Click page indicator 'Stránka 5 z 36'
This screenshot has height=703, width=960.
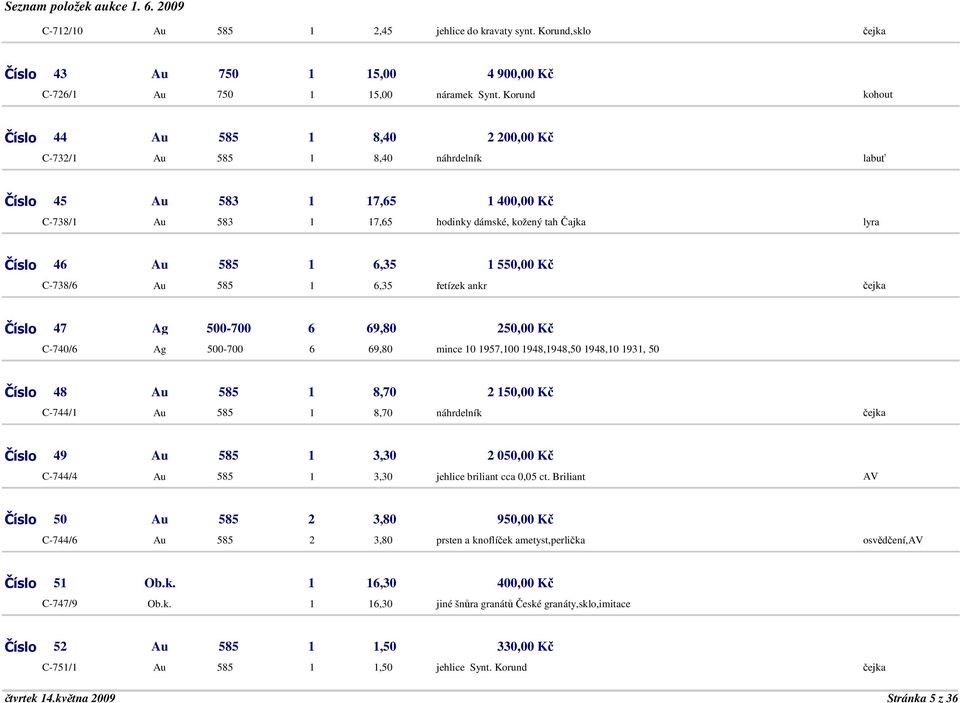920,696
